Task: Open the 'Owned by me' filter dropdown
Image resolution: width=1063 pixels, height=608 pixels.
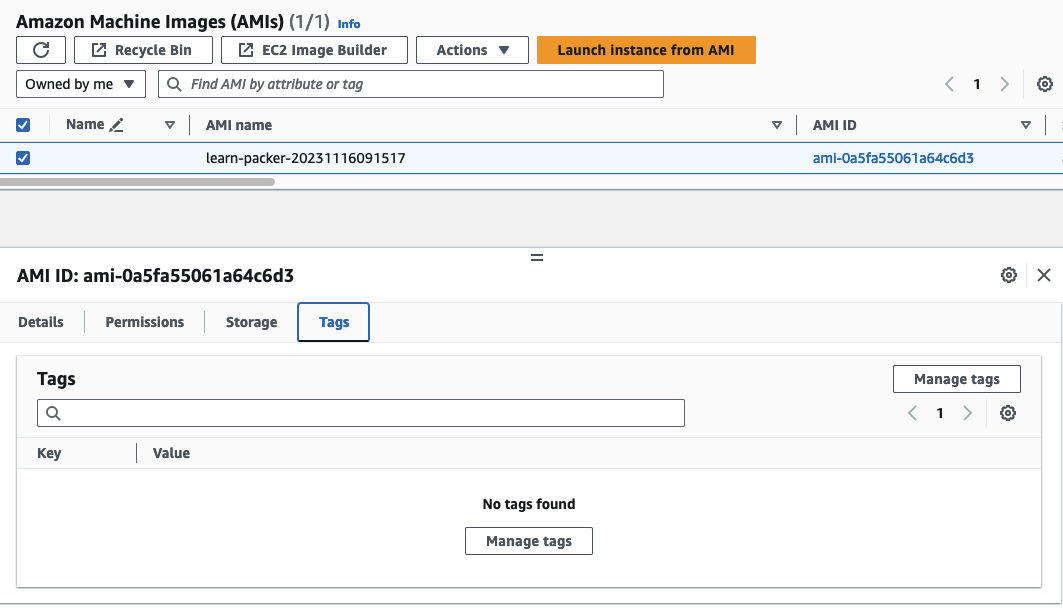Action: [x=81, y=84]
